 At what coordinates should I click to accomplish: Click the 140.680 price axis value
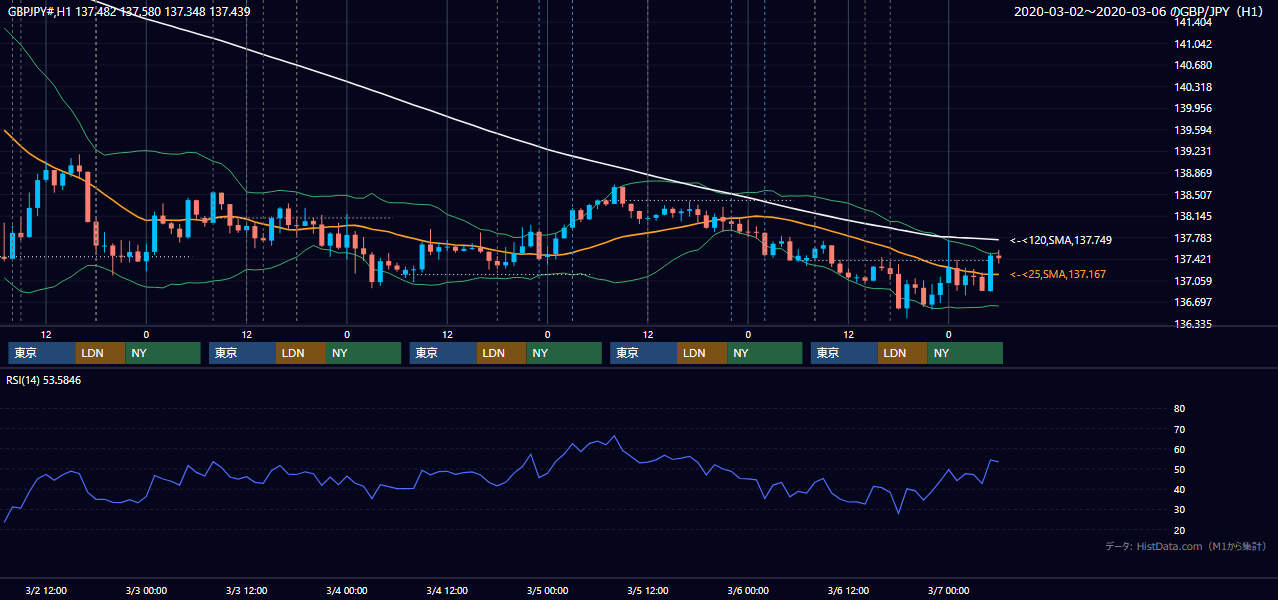coord(1192,65)
